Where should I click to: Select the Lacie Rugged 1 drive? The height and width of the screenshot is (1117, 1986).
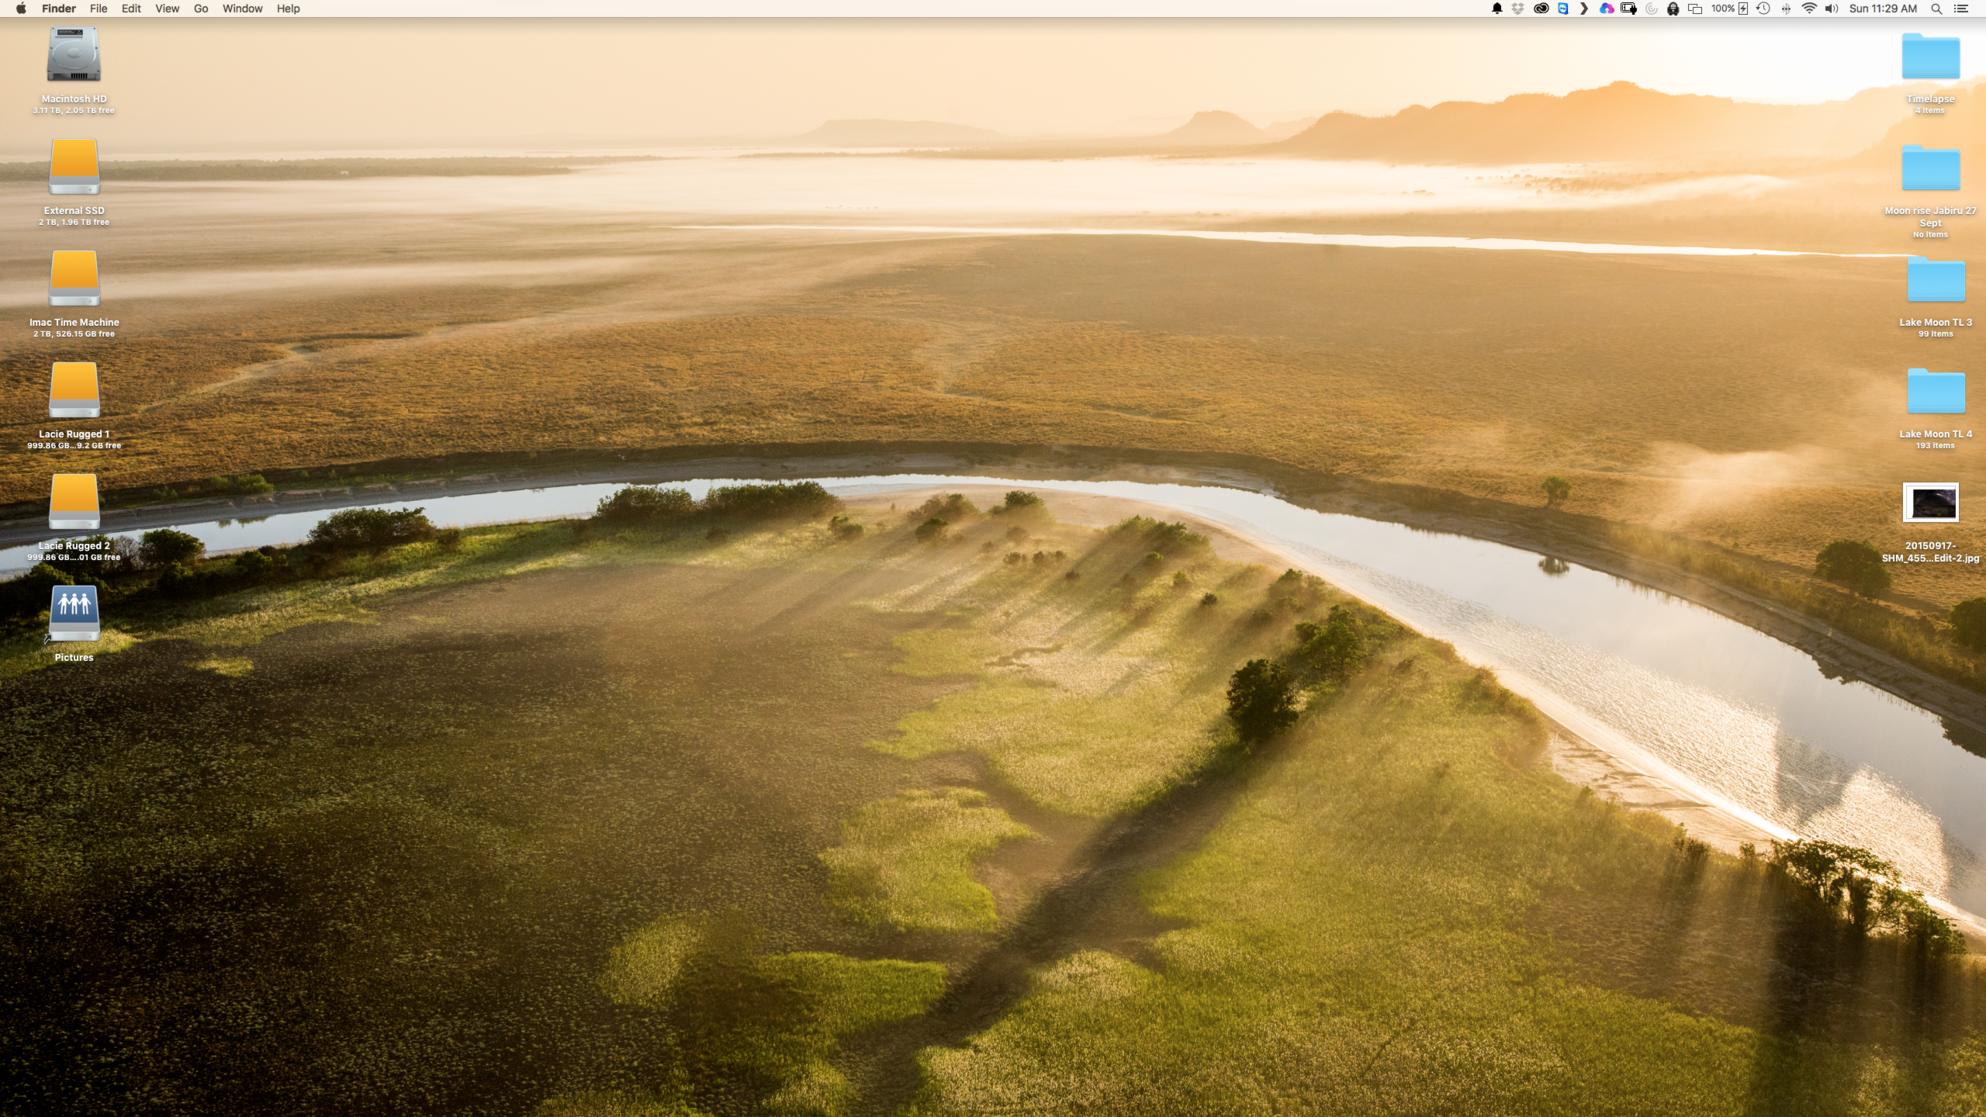click(73, 391)
